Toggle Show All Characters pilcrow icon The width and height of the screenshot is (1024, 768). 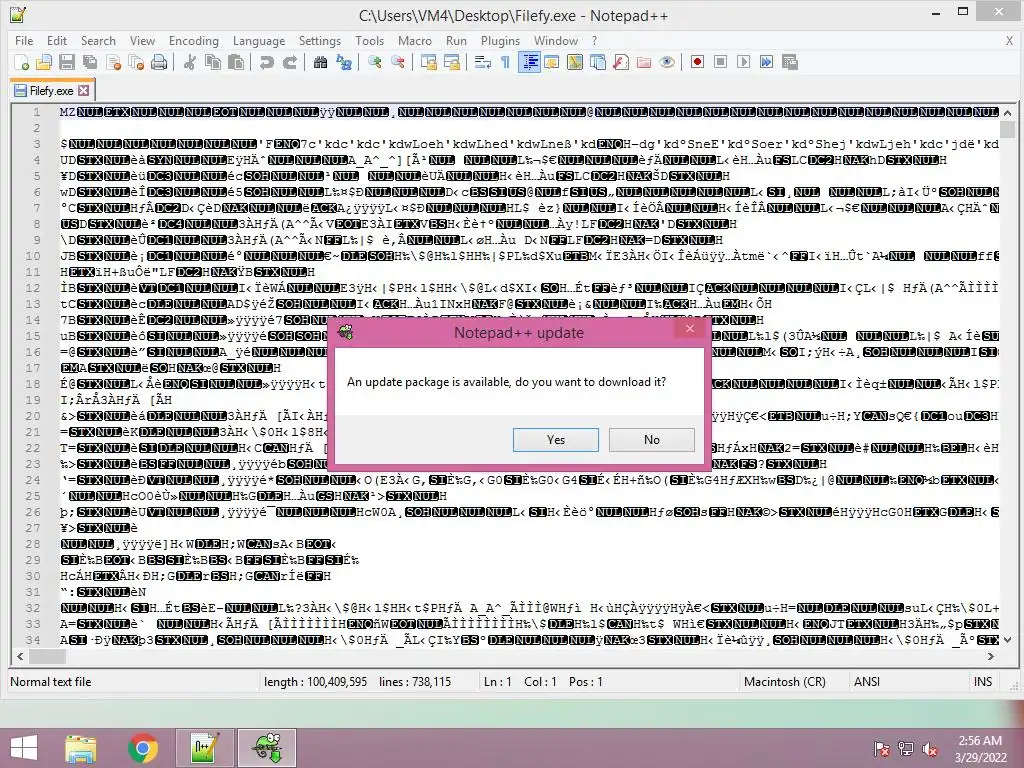coord(505,62)
